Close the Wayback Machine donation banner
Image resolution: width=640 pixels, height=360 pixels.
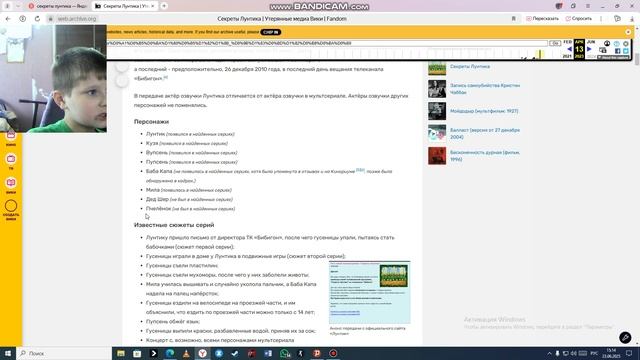tap(628, 32)
